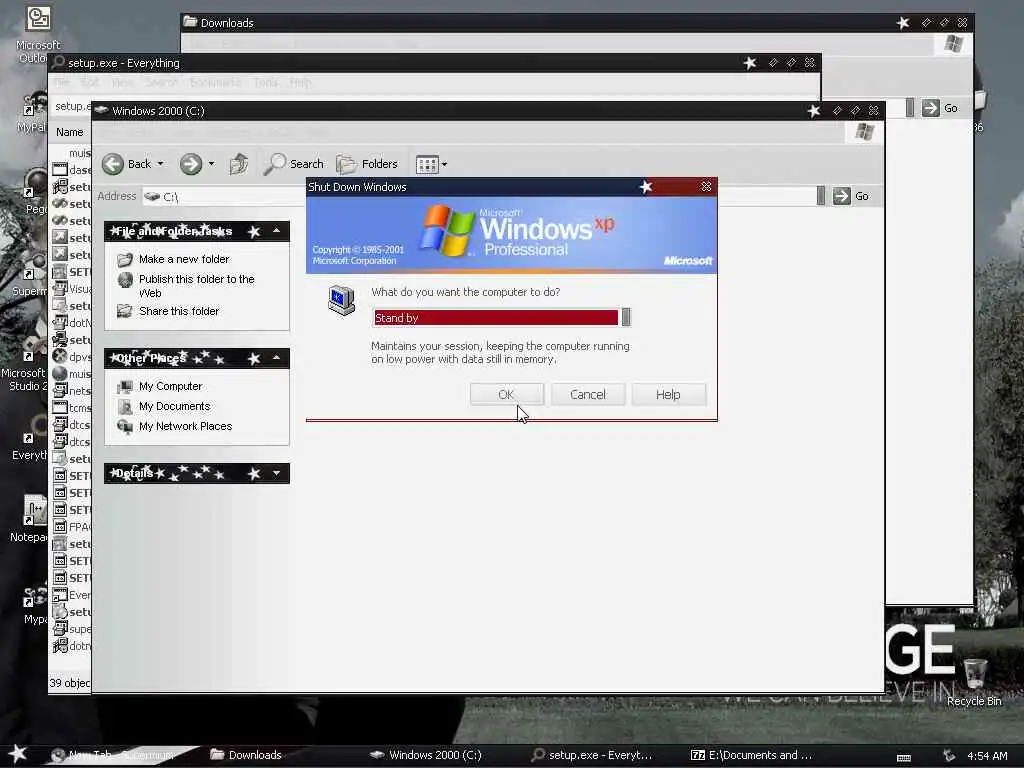Image resolution: width=1024 pixels, height=768 pixels.
Task: Click the star icon on the setup.exe - Everything title bar
Action: click(x=750, y=63)
